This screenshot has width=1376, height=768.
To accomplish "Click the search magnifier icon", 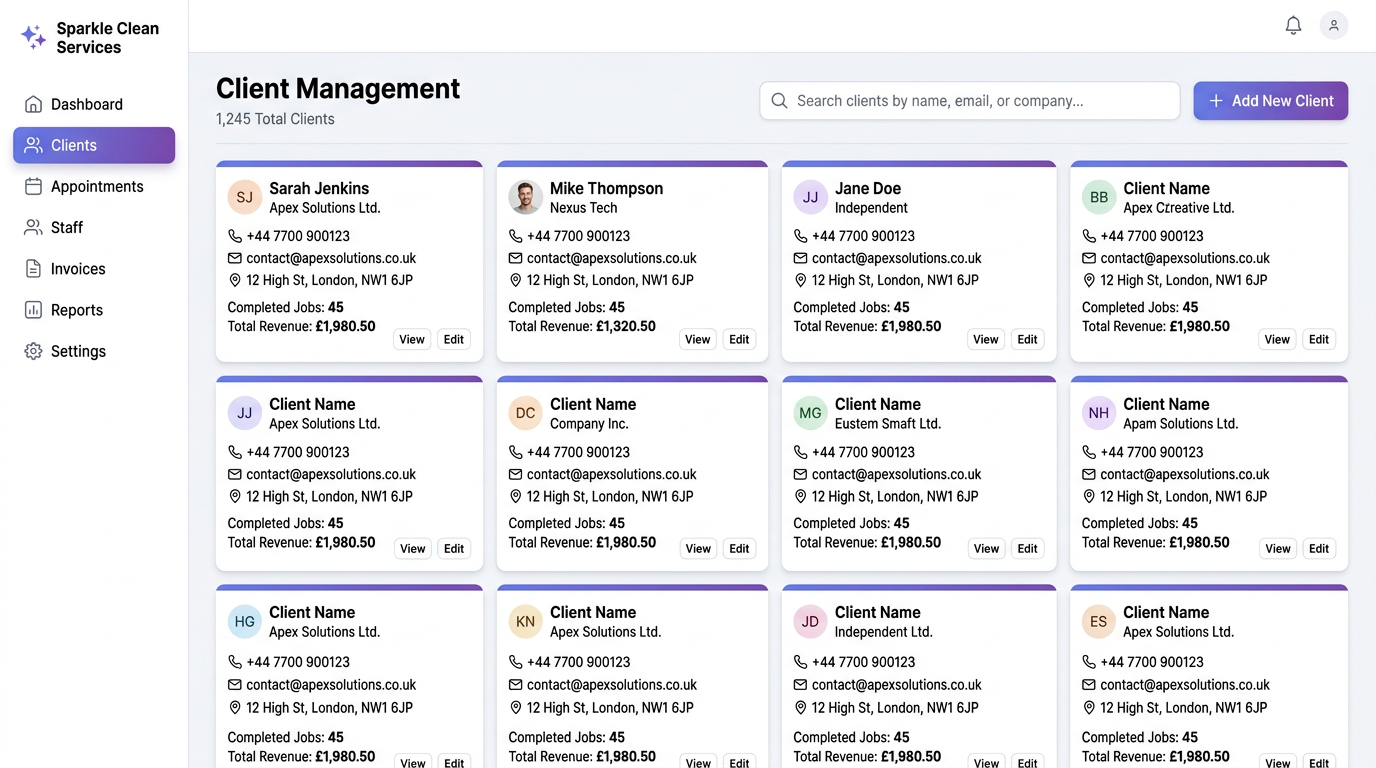I will (x=779, y=101).
